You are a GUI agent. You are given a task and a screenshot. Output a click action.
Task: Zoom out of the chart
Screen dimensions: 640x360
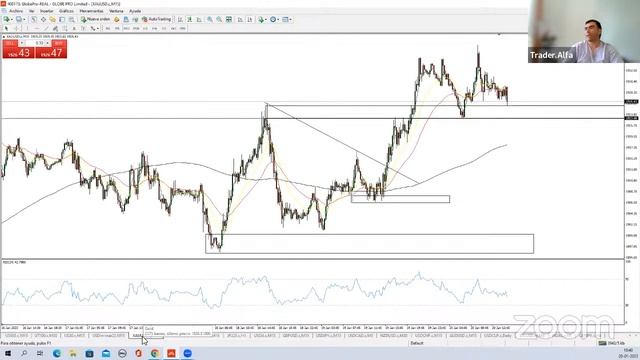tap(219, 19)
